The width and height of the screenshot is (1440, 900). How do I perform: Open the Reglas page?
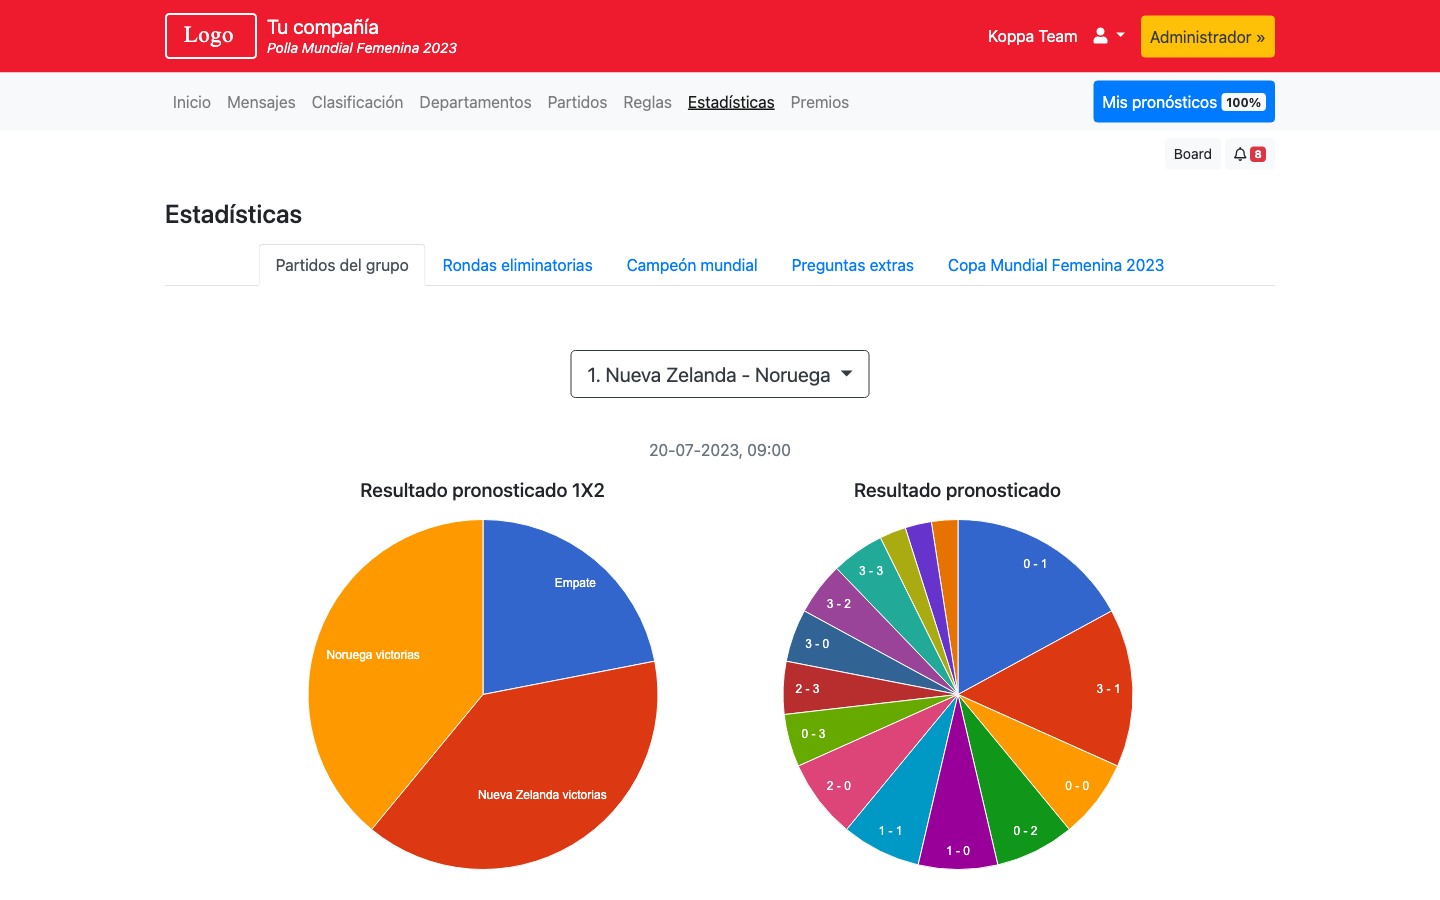tap(647, 102)
